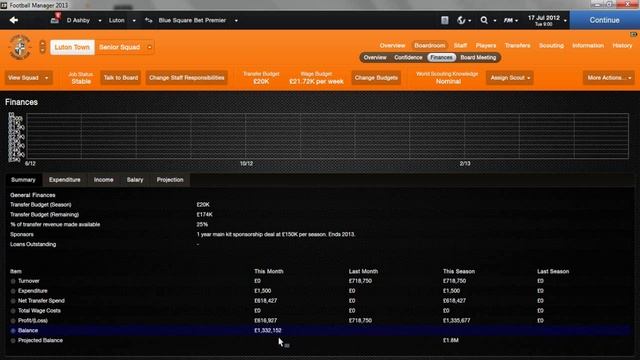Click the Last Season column header
Image resolution: width=640 pixels, height=360 pixels.
coord(553,271)
